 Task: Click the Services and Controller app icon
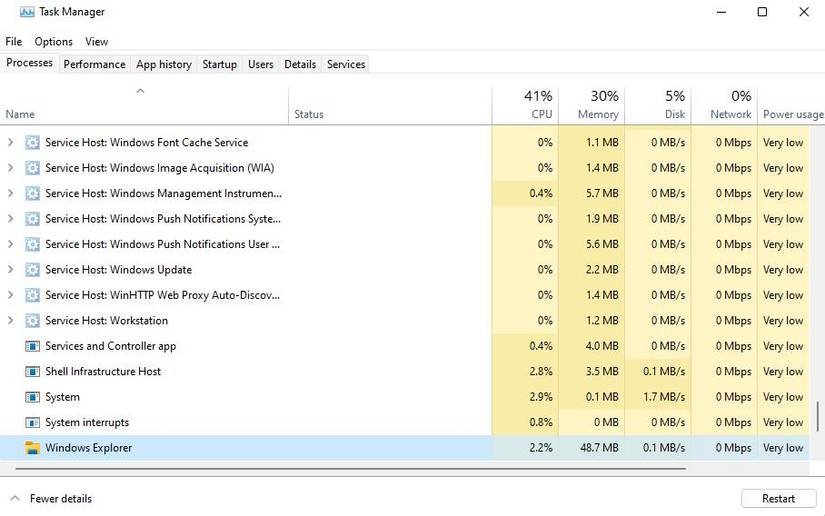tap(32, 346)
